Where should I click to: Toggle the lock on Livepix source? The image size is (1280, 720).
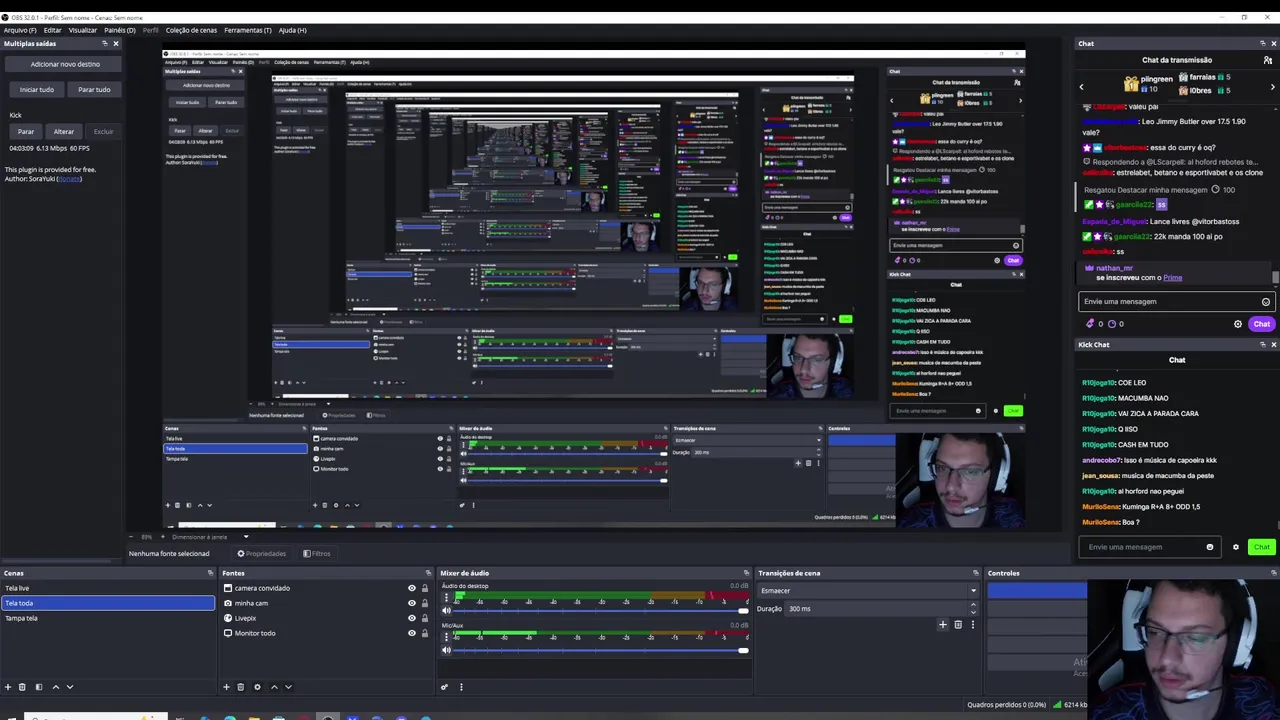[x=424, y=618]
